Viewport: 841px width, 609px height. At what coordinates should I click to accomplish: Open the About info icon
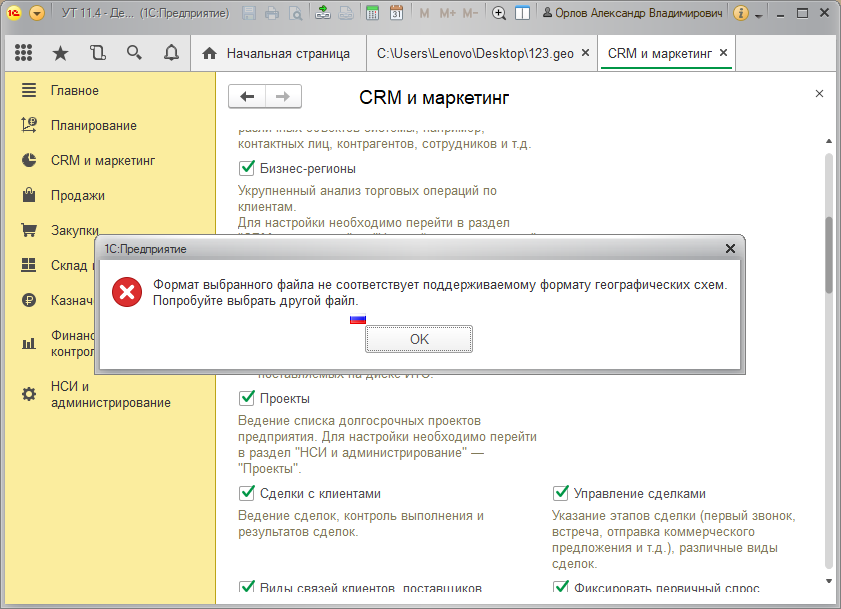[x=741, y=13]
